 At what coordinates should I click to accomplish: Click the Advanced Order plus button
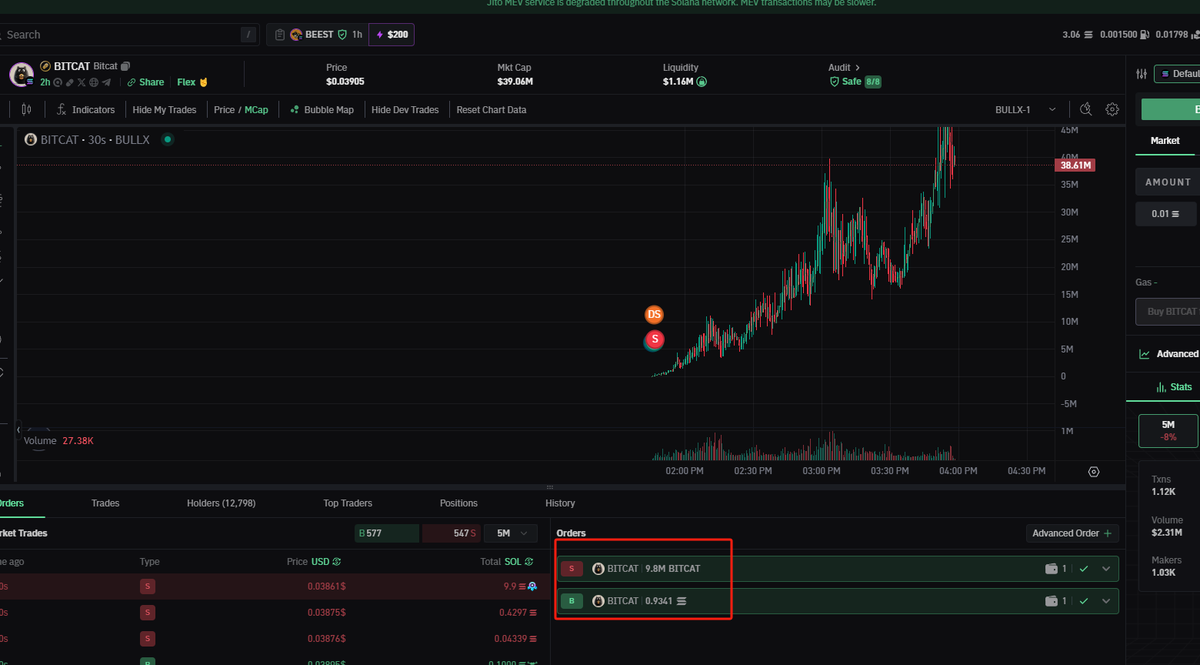click(x=1073, y=534)
